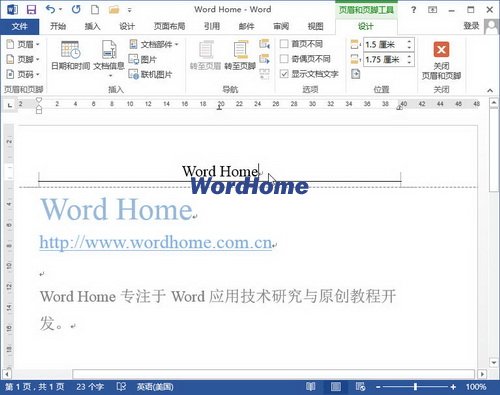Adjust the zoom slider handle
500x395 pixels.
click(415, 387)
